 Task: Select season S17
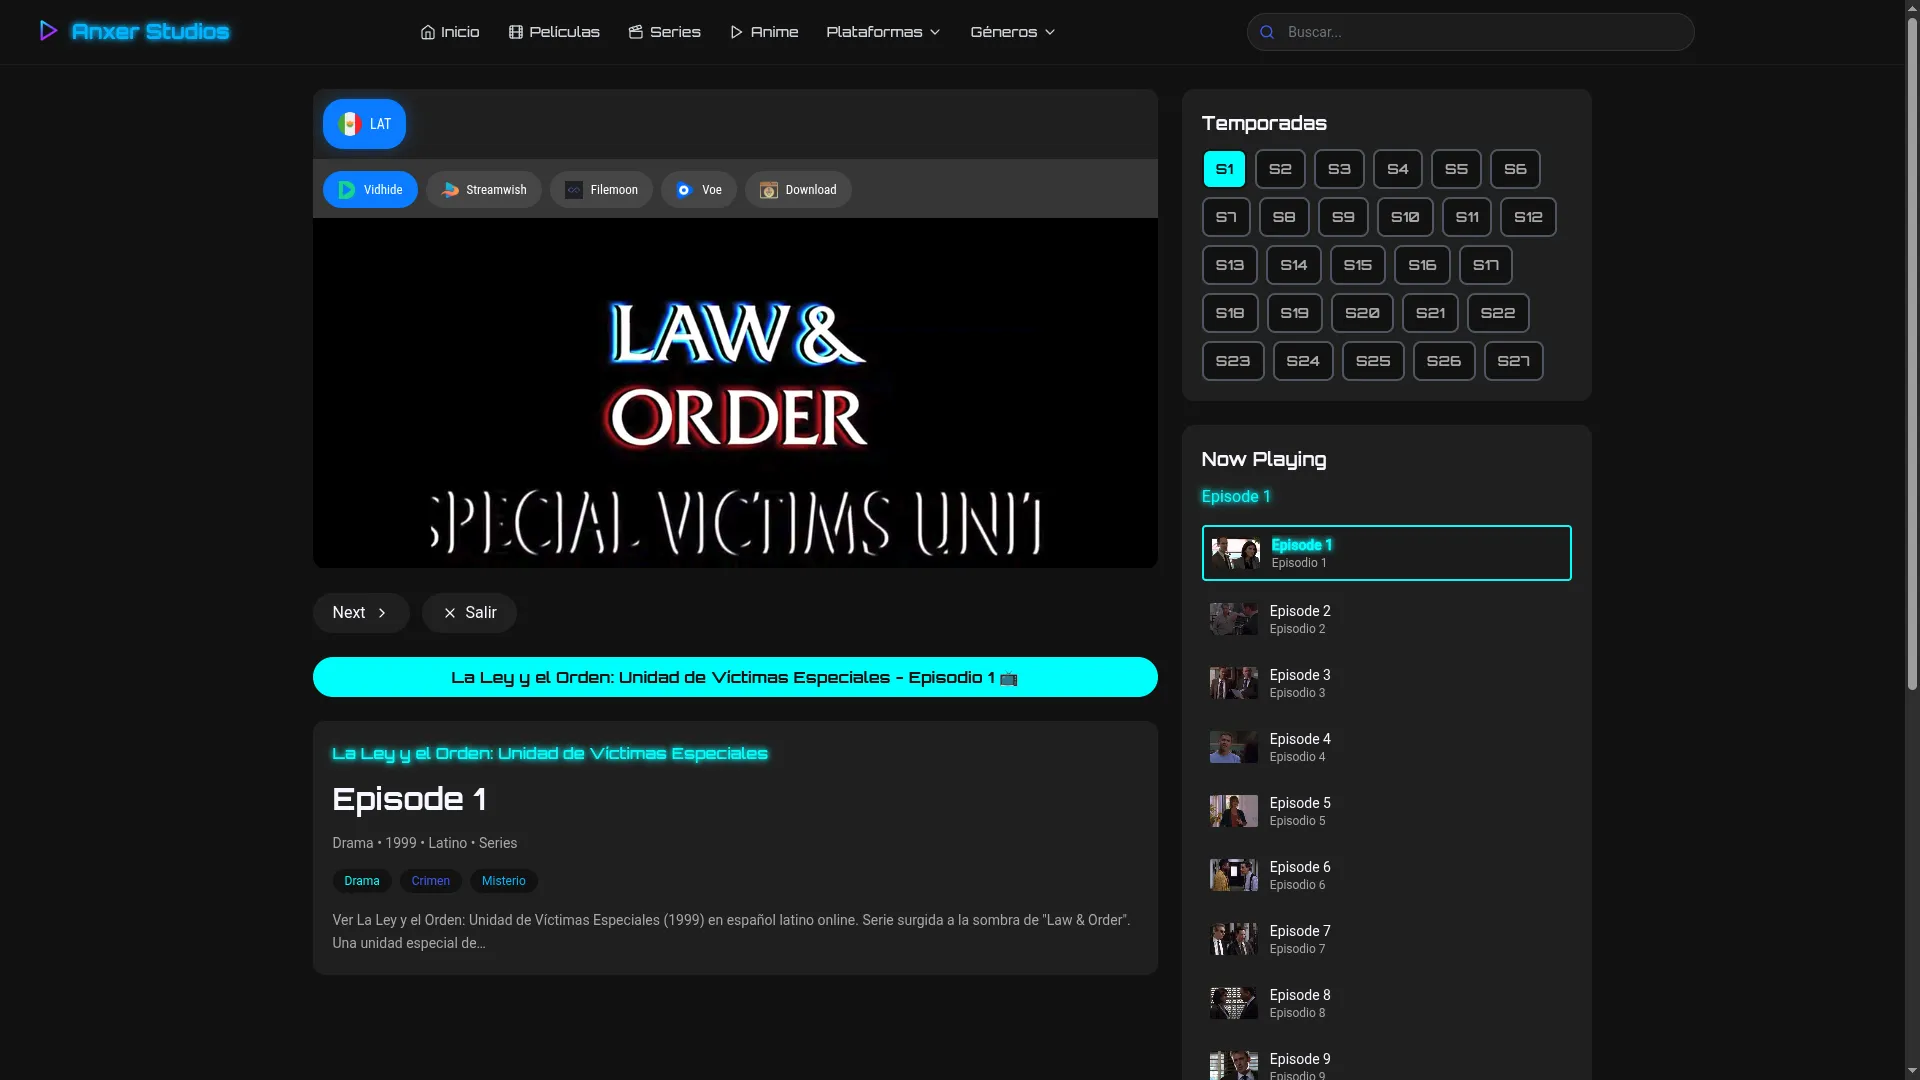click(x=1486, y=265)
